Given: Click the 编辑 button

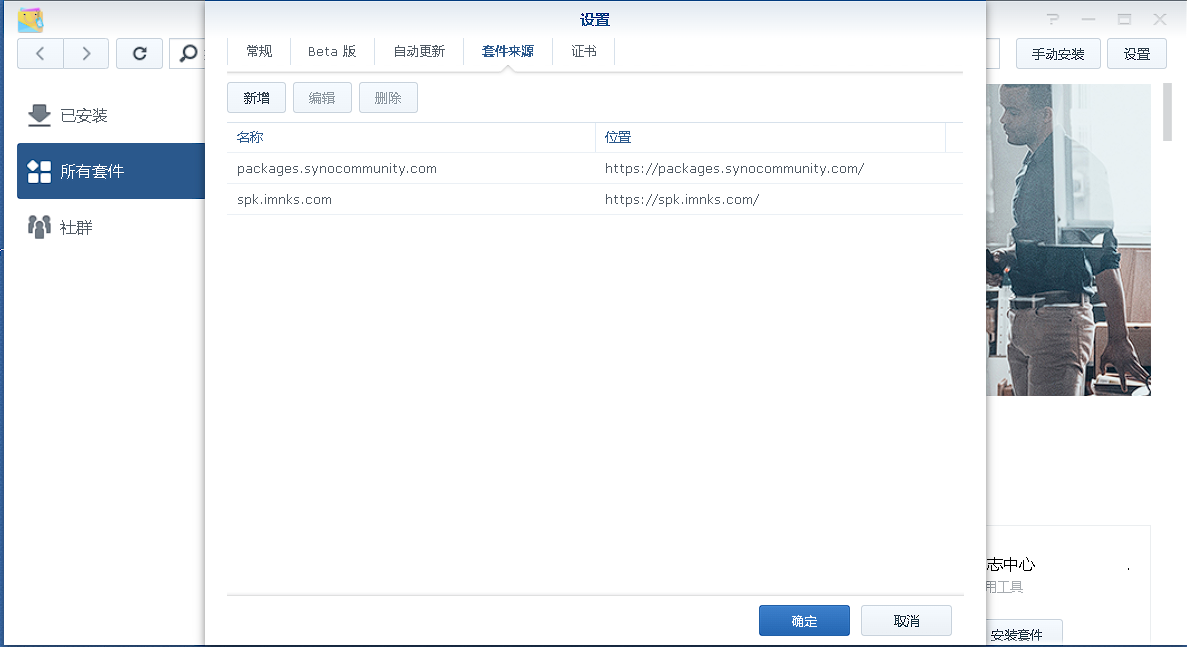Looking at the screenshot, I should pos(322,98).
